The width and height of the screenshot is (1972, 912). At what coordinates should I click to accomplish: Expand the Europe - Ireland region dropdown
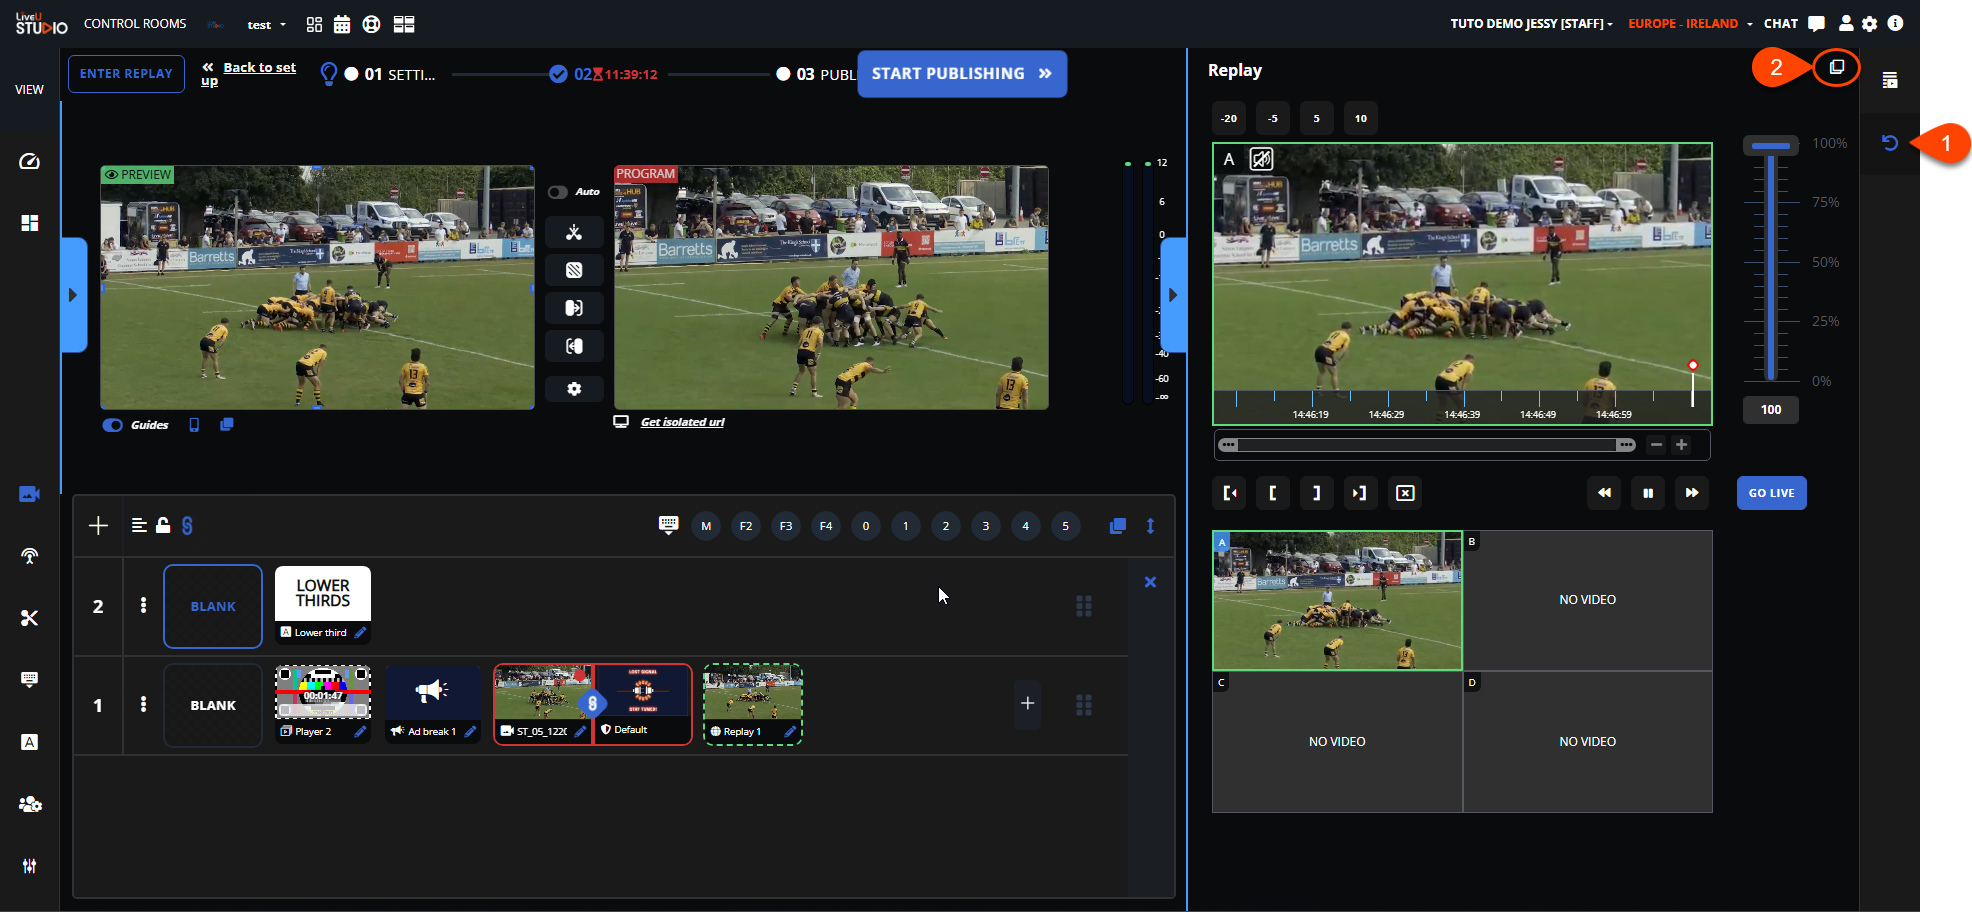click(x=1689, y=24)
